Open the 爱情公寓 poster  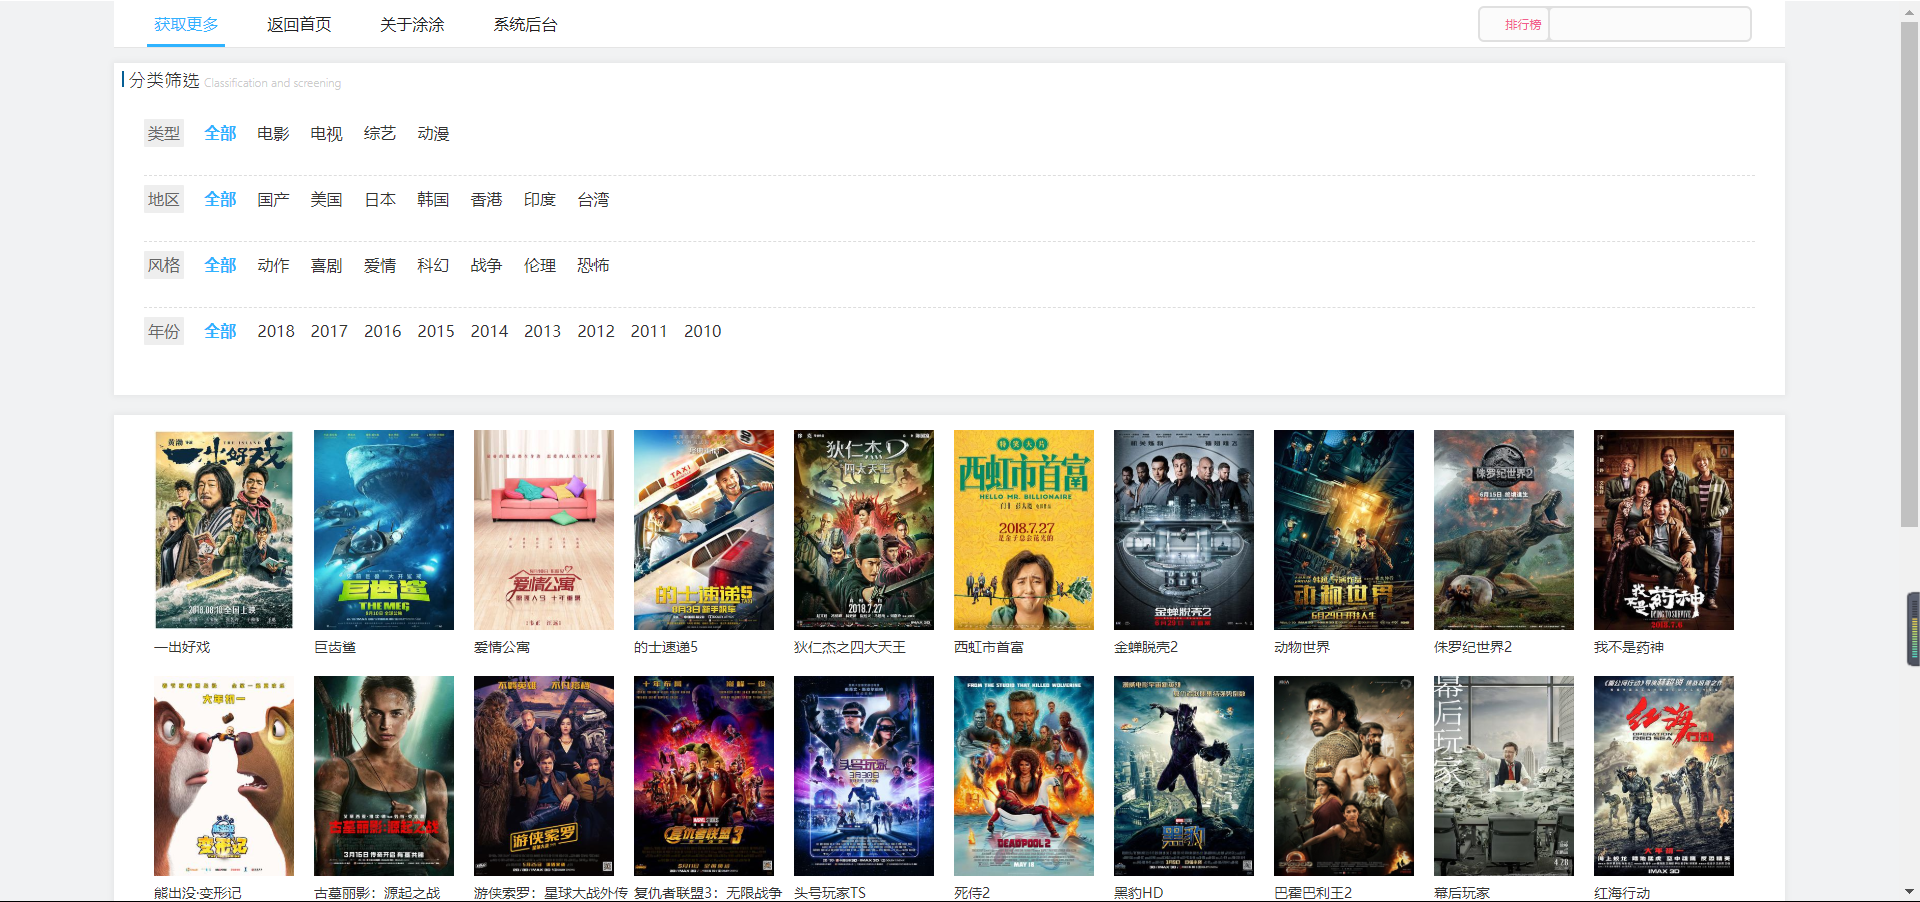click(x=544, y=530)
